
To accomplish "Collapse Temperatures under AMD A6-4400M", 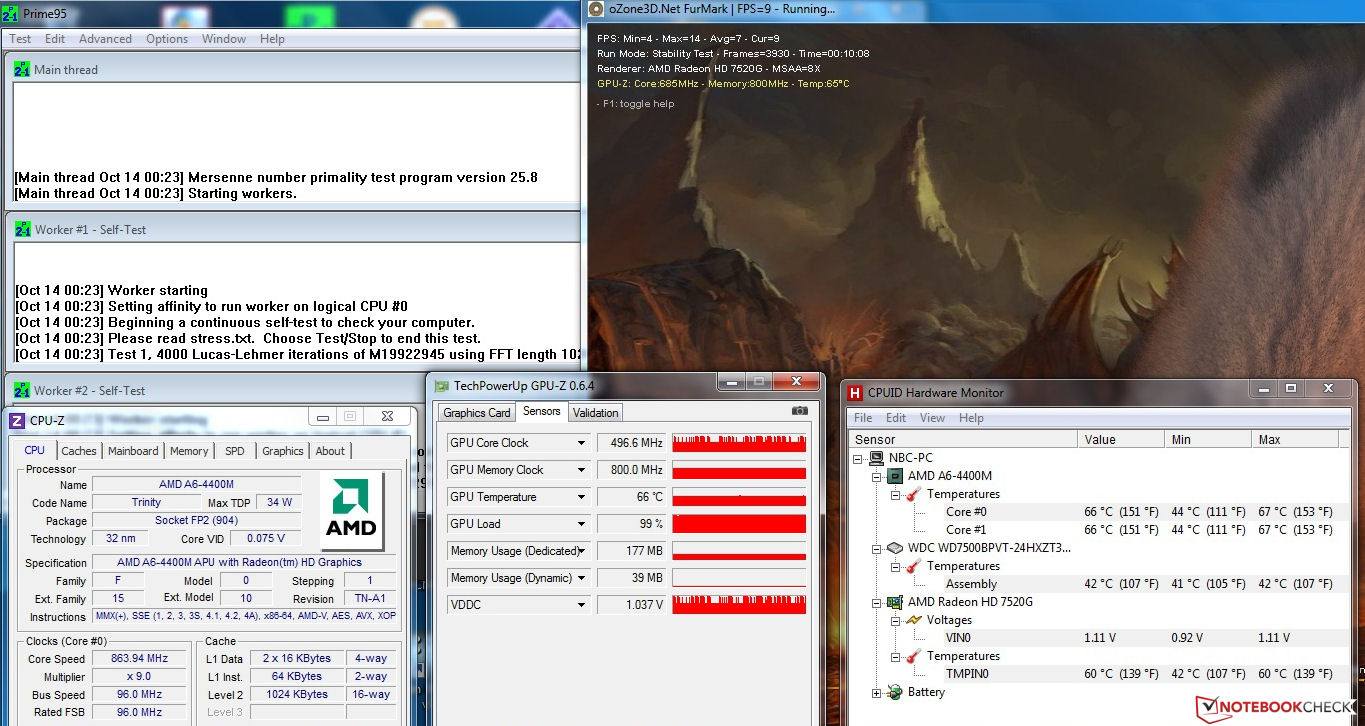I will coord(895,494).
